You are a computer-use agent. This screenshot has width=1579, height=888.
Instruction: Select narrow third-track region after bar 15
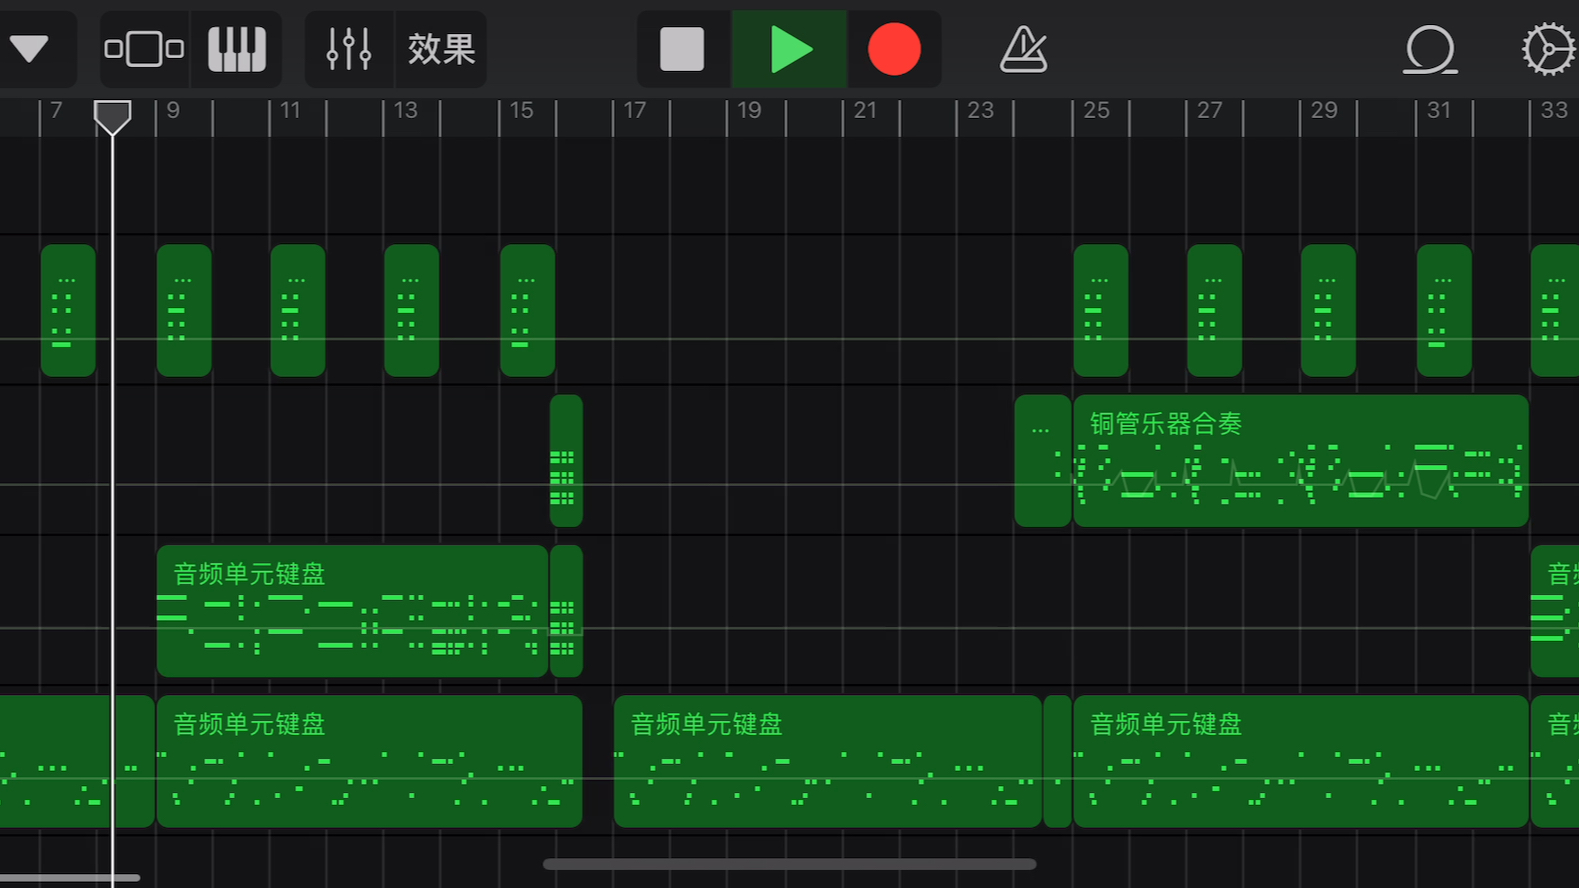(566, 611)
